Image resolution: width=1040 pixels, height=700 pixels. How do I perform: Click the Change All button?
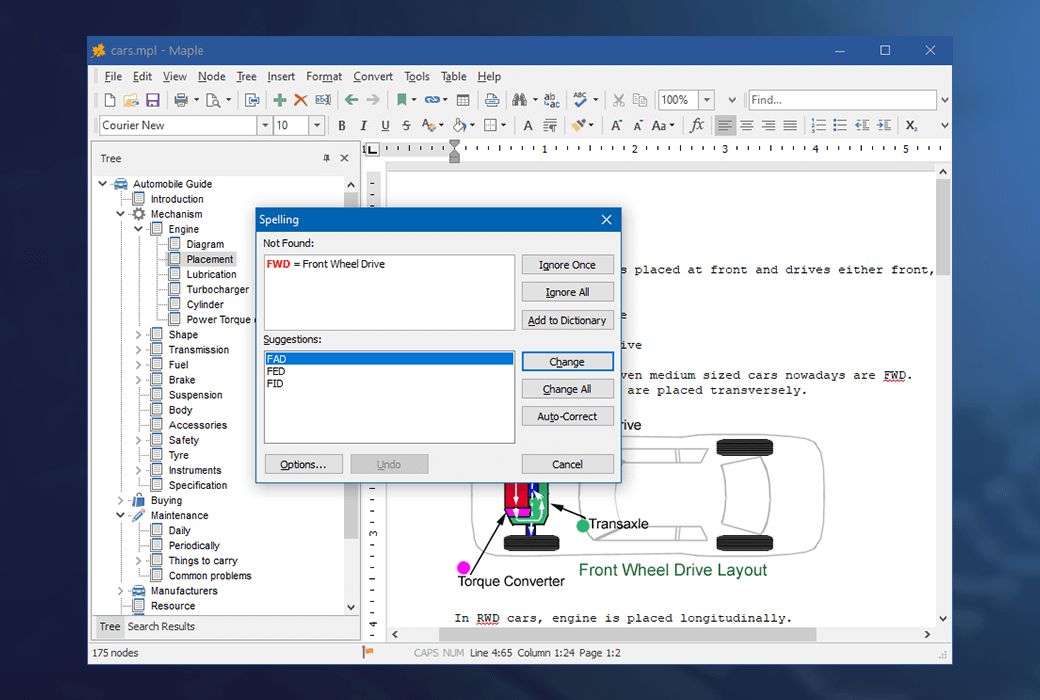tap(567, 389)
